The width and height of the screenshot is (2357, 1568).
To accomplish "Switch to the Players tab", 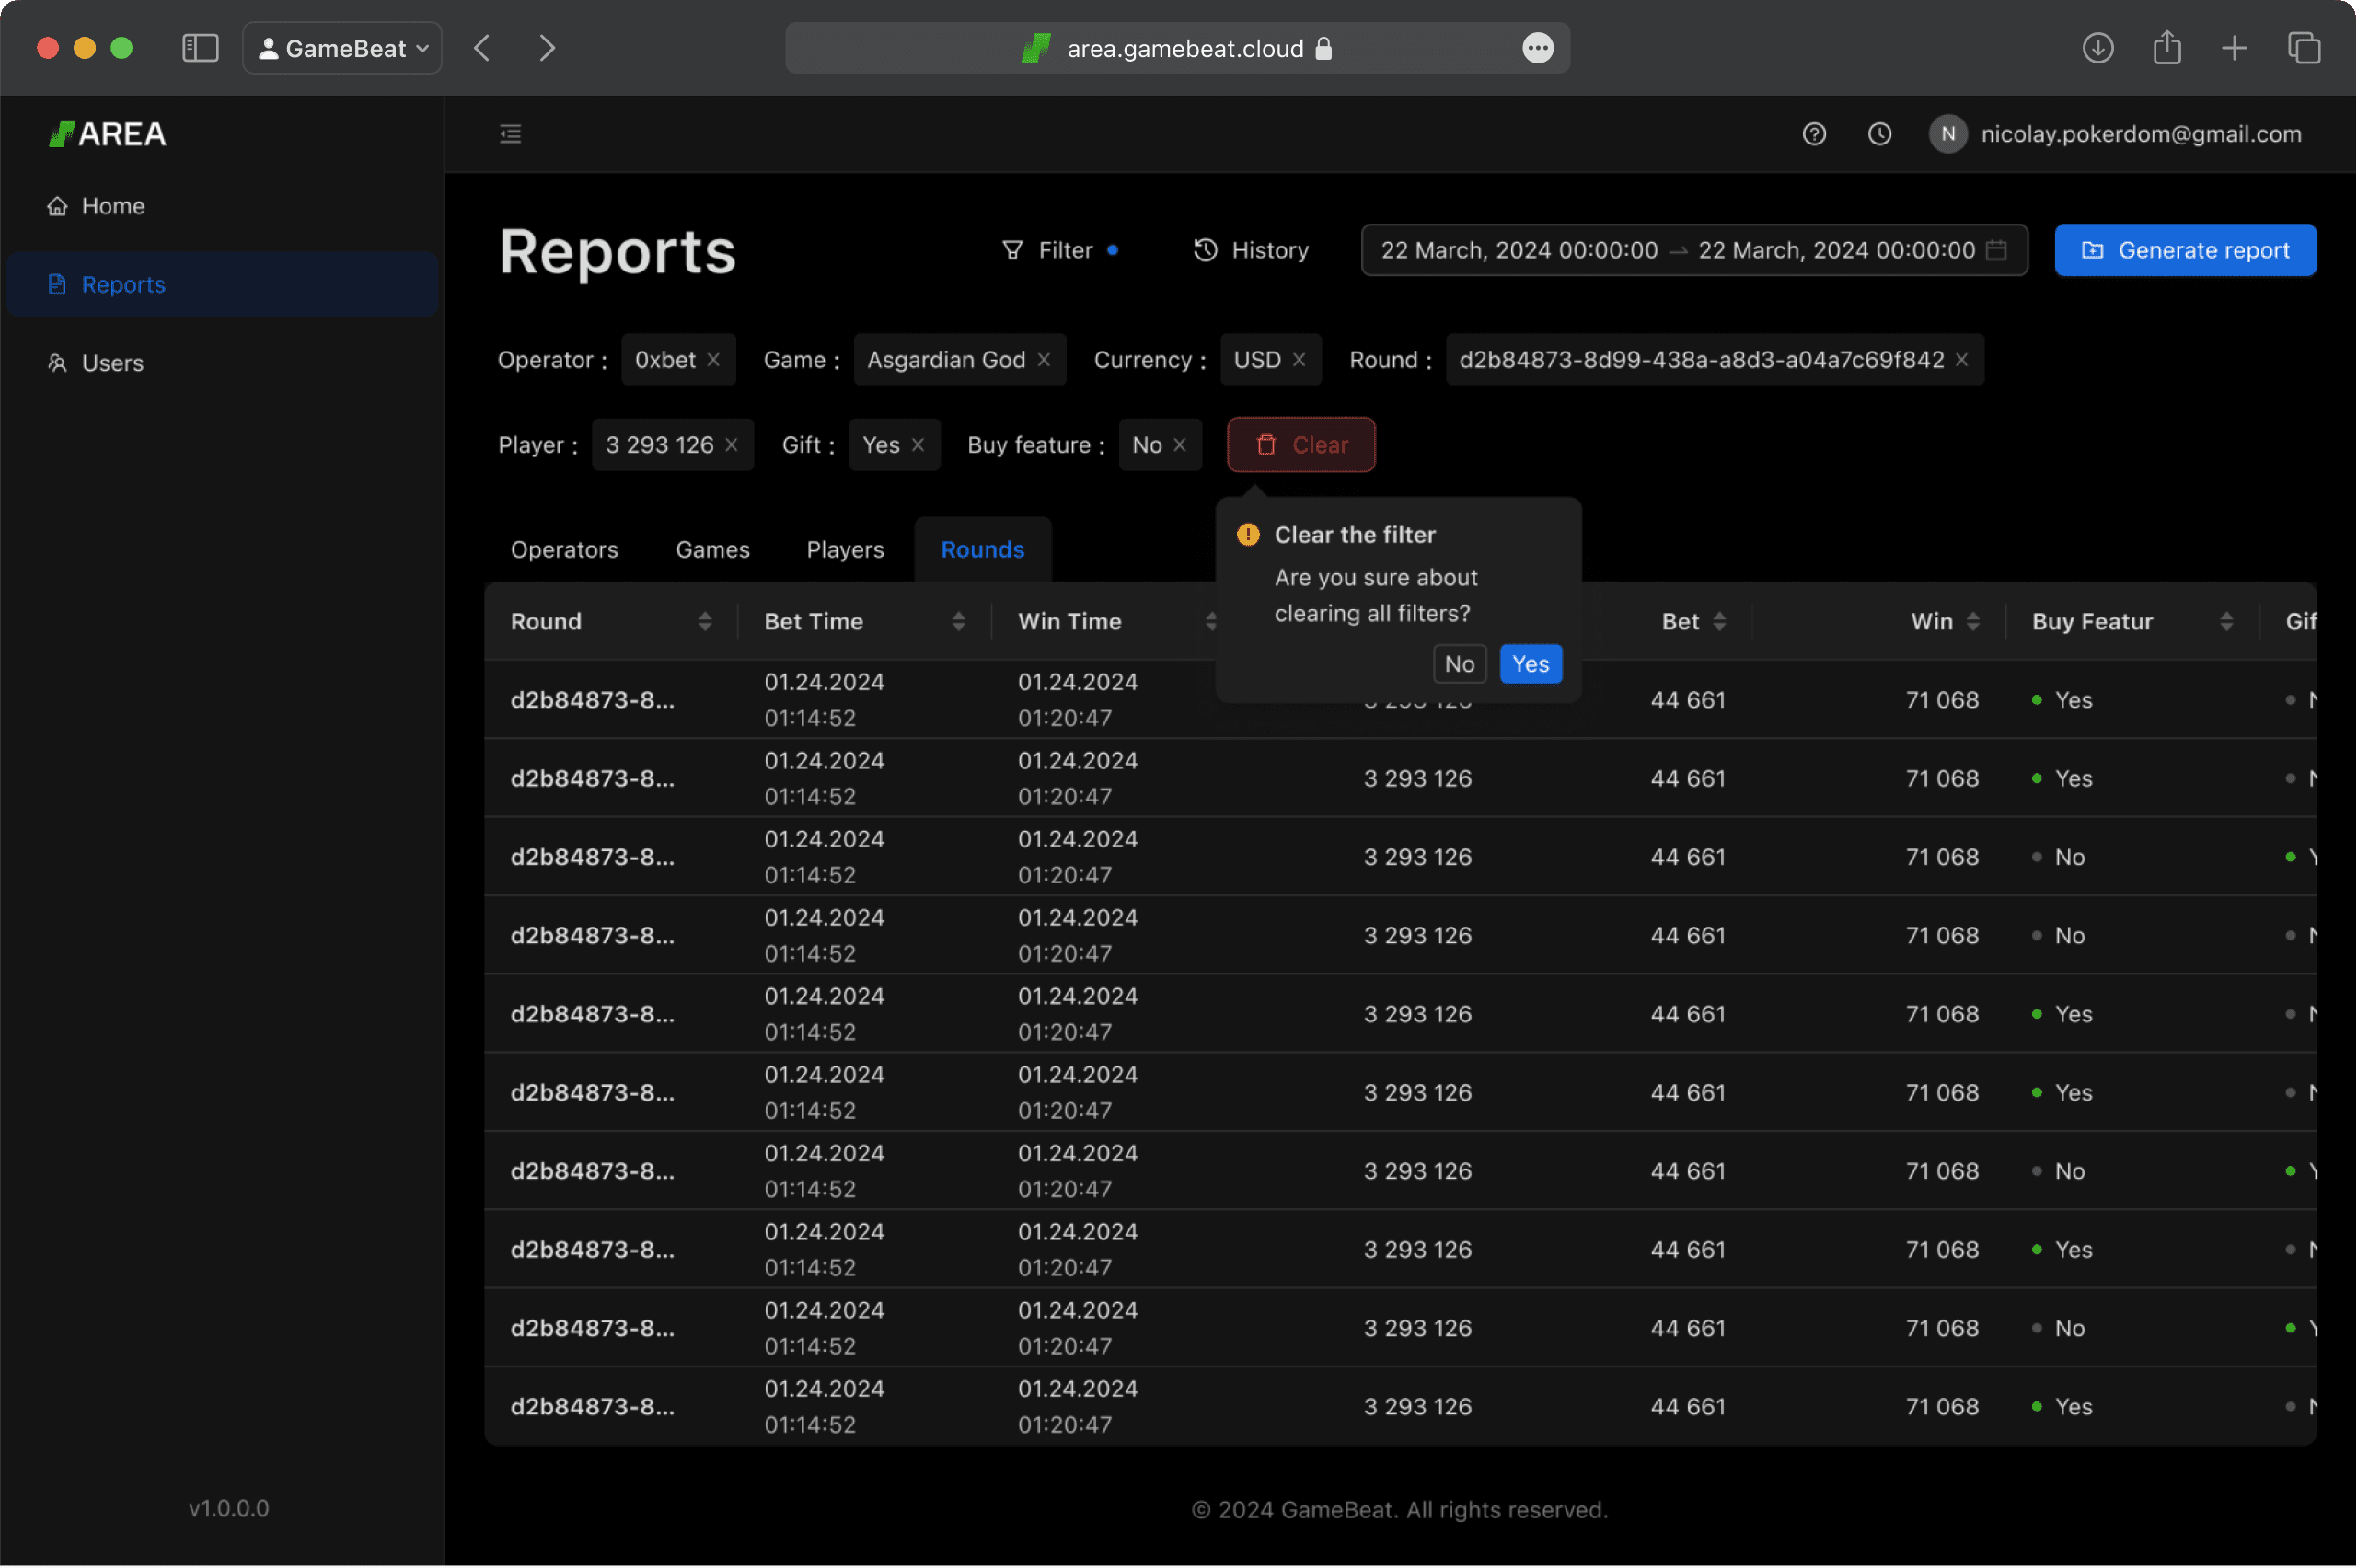I will coord(845,549).
